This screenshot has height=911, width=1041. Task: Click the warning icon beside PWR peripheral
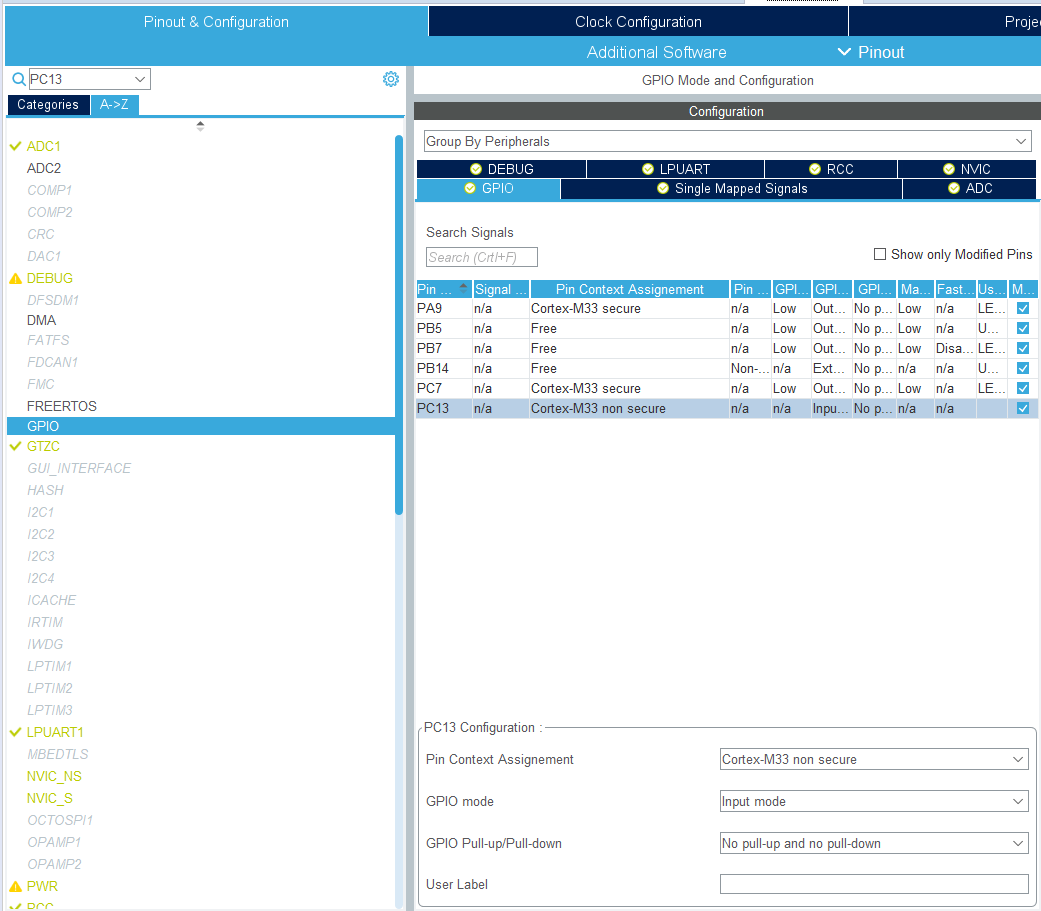click(13, 886)
